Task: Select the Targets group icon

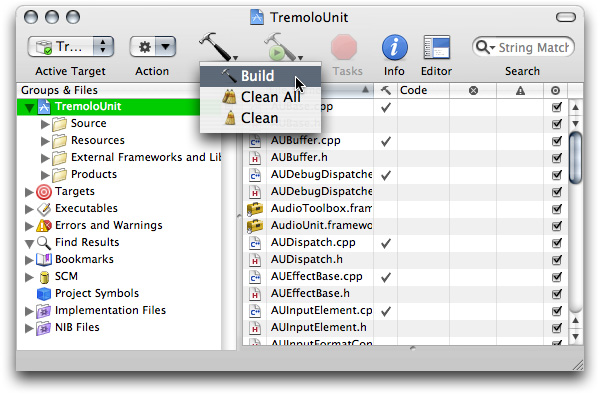Action: pos(44,191)
